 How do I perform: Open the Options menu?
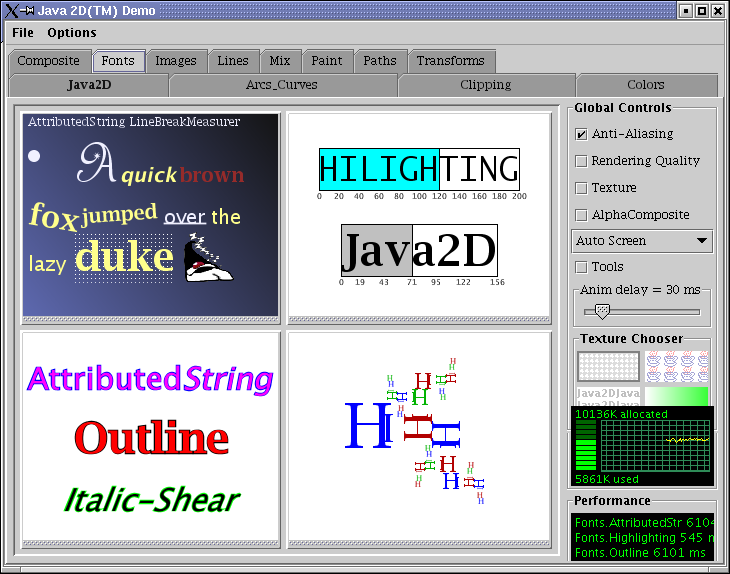(x=72, y=33)
